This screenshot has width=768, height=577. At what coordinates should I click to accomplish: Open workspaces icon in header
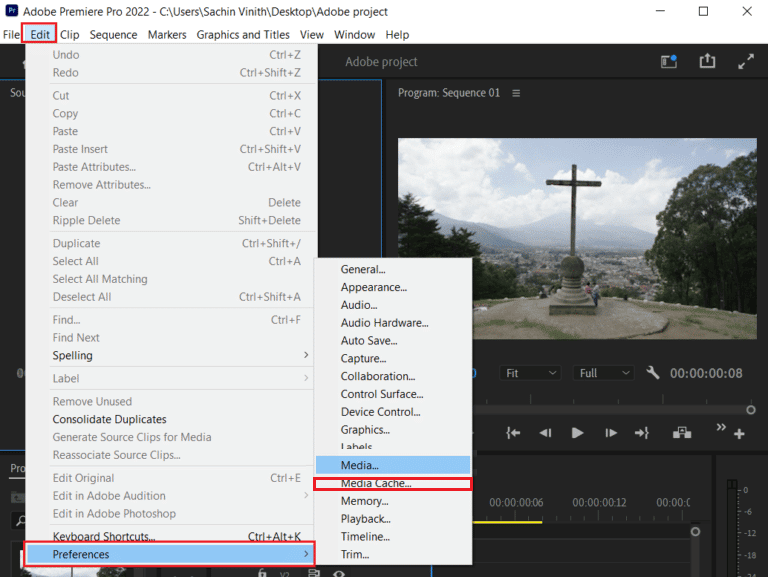coord(669,61)
